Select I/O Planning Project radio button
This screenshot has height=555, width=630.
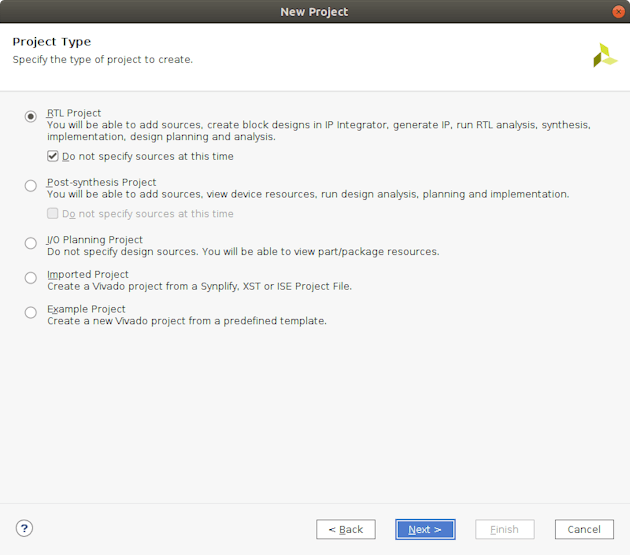pos(31,242)
